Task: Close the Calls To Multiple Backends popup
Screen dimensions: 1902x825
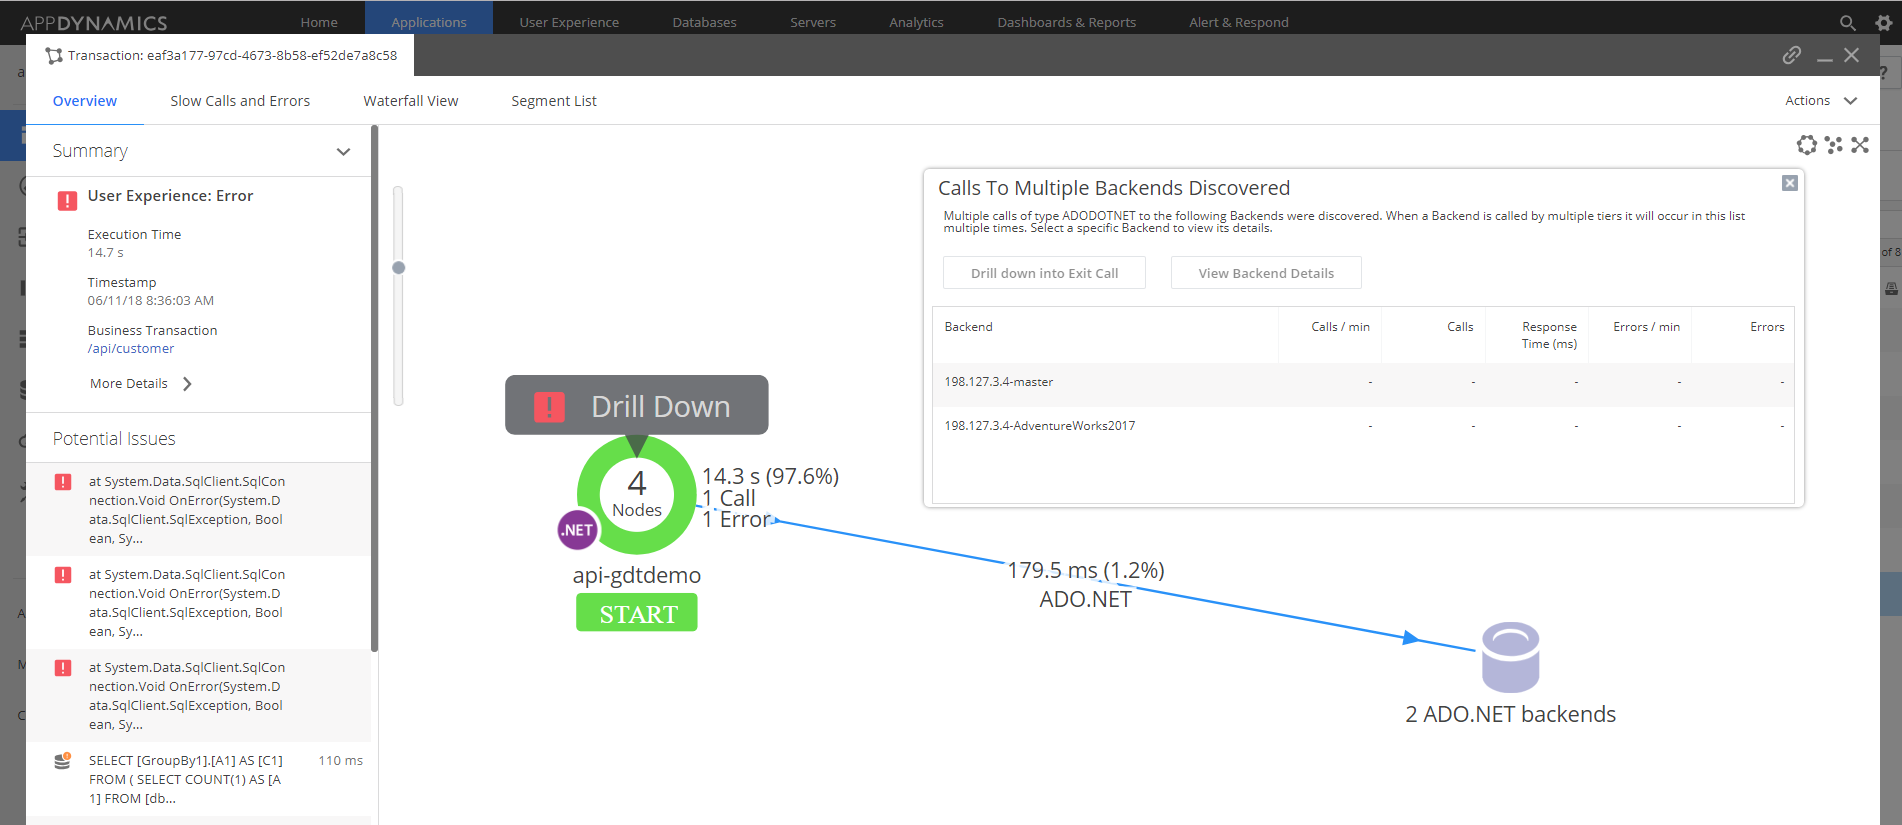Action: click(1790, 183)
